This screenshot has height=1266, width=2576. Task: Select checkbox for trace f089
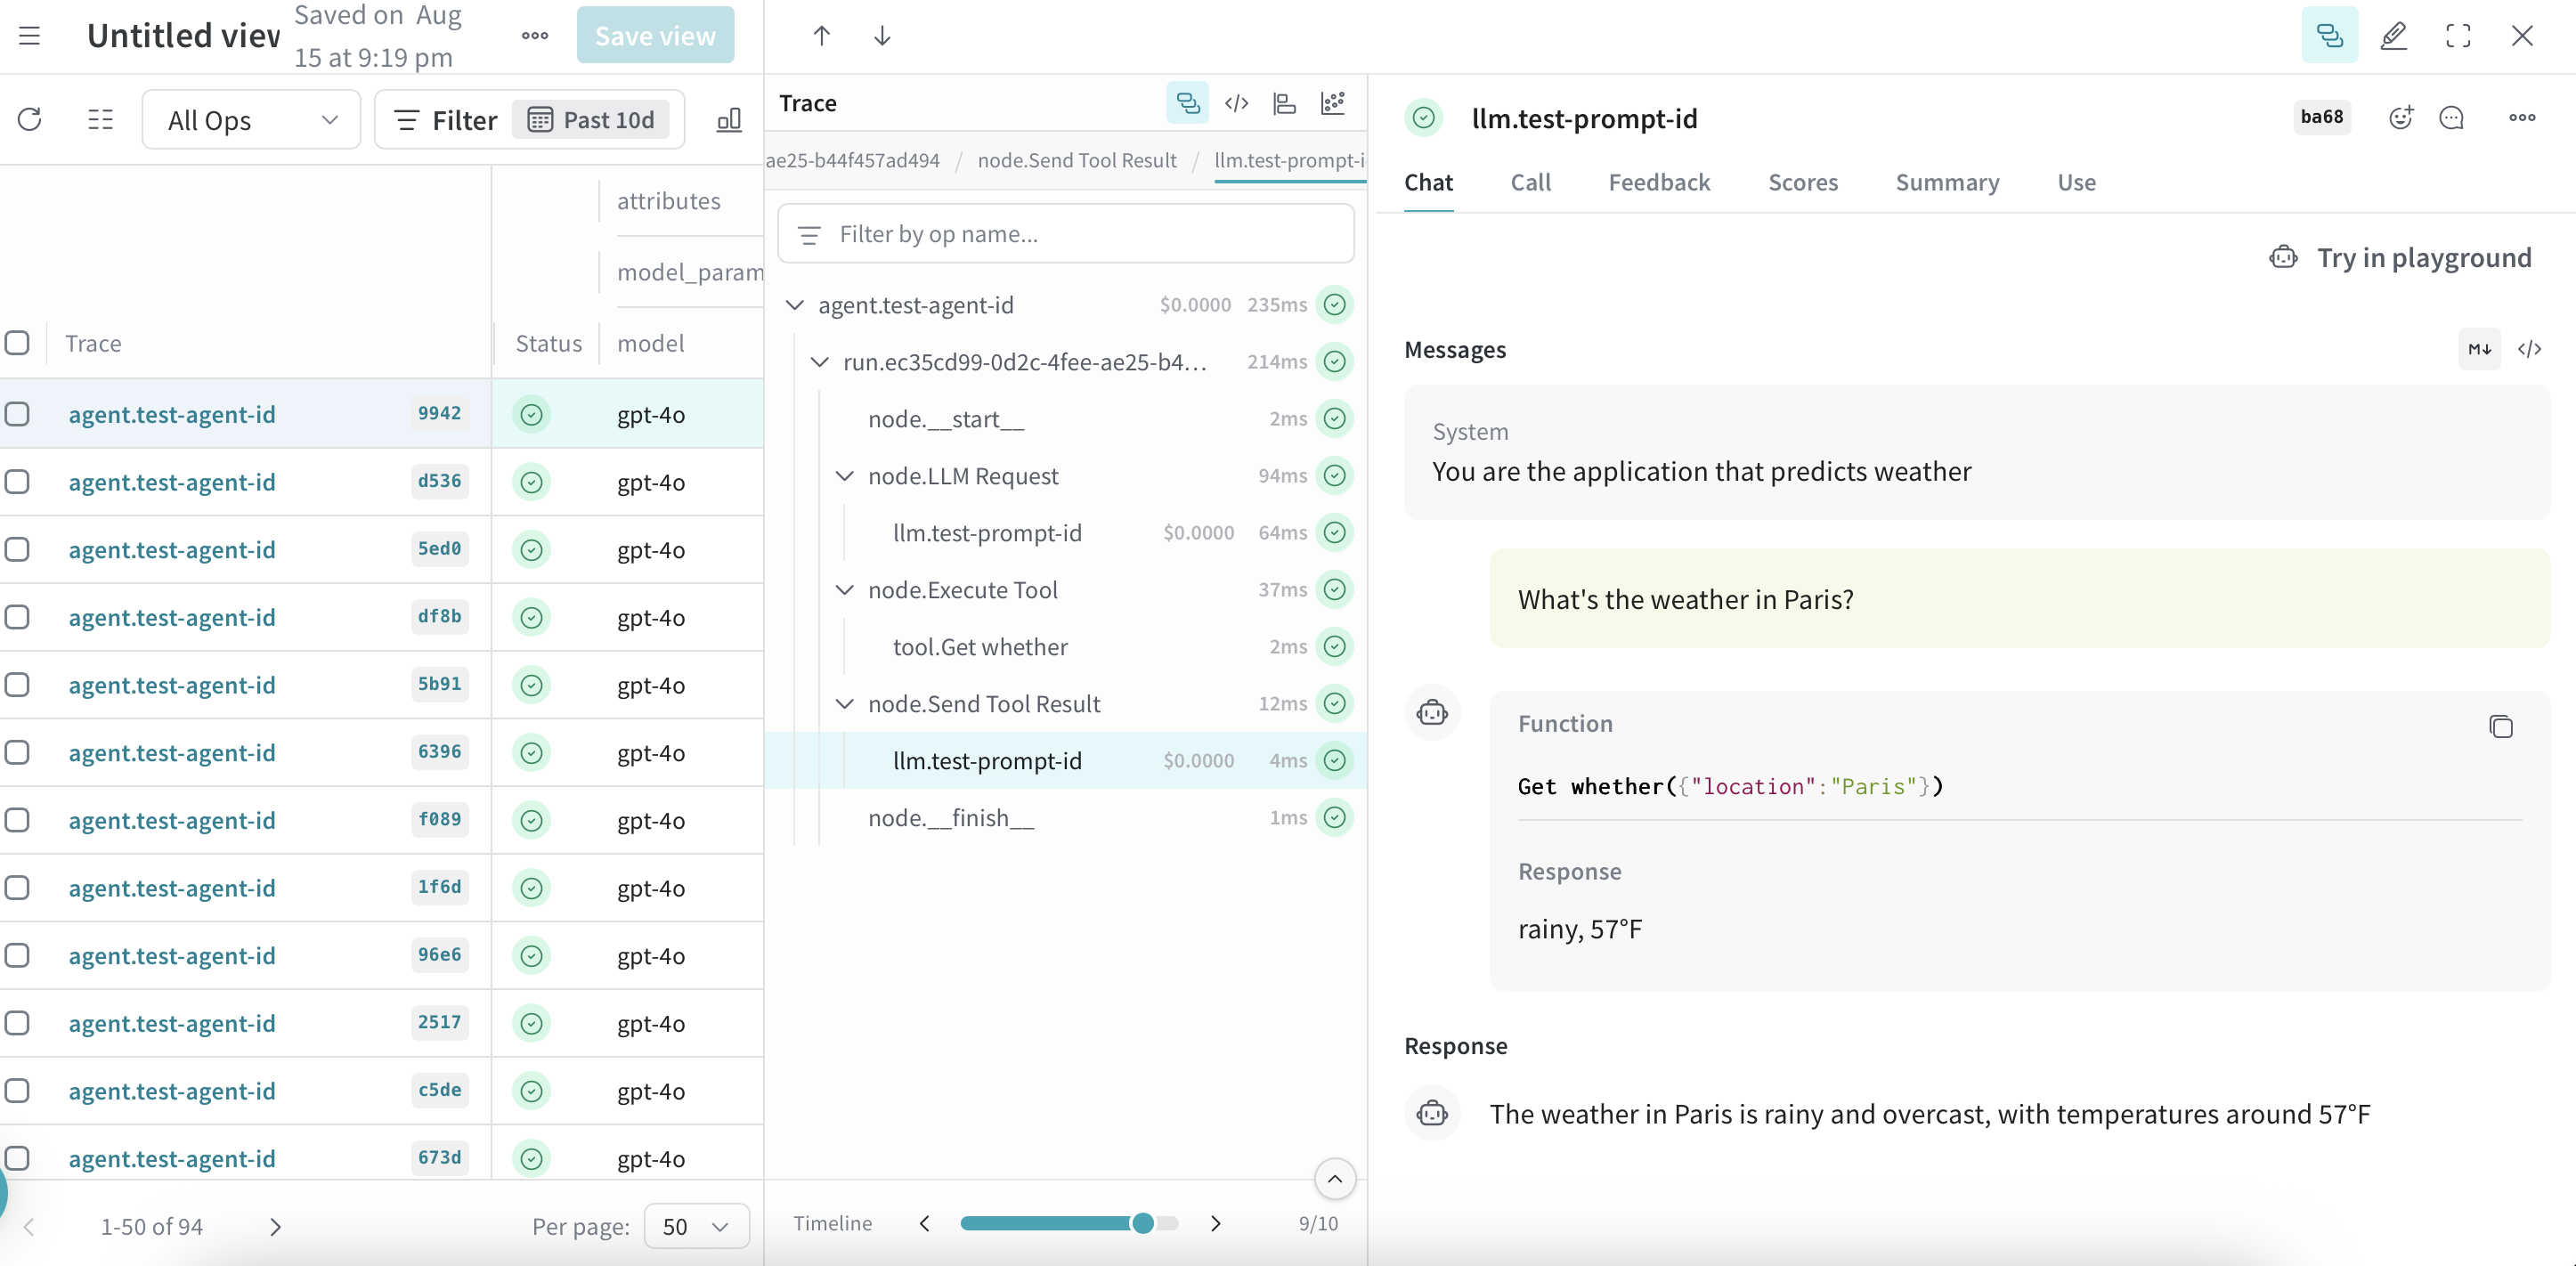pos(17,820)
